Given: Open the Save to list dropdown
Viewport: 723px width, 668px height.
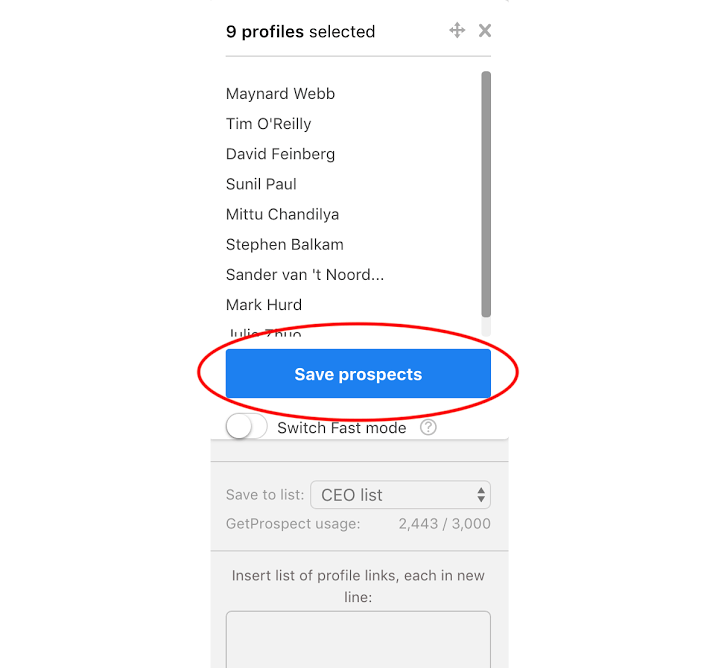Looking at the screenshot, I should tap(400, 495).
